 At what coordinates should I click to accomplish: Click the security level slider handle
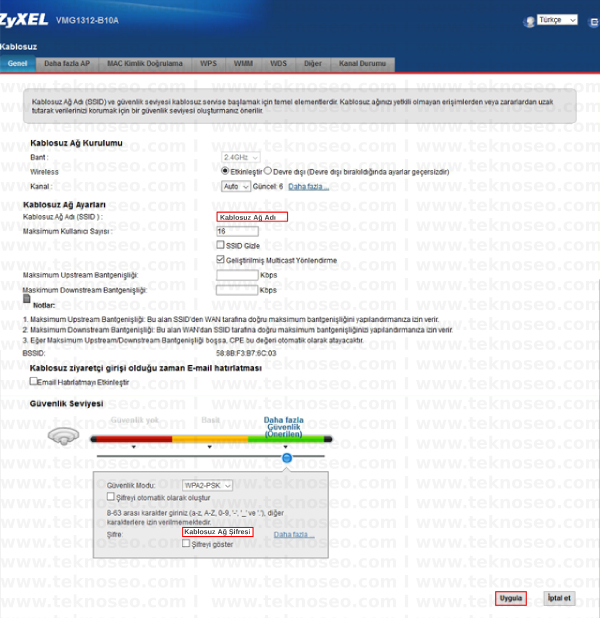287,458
